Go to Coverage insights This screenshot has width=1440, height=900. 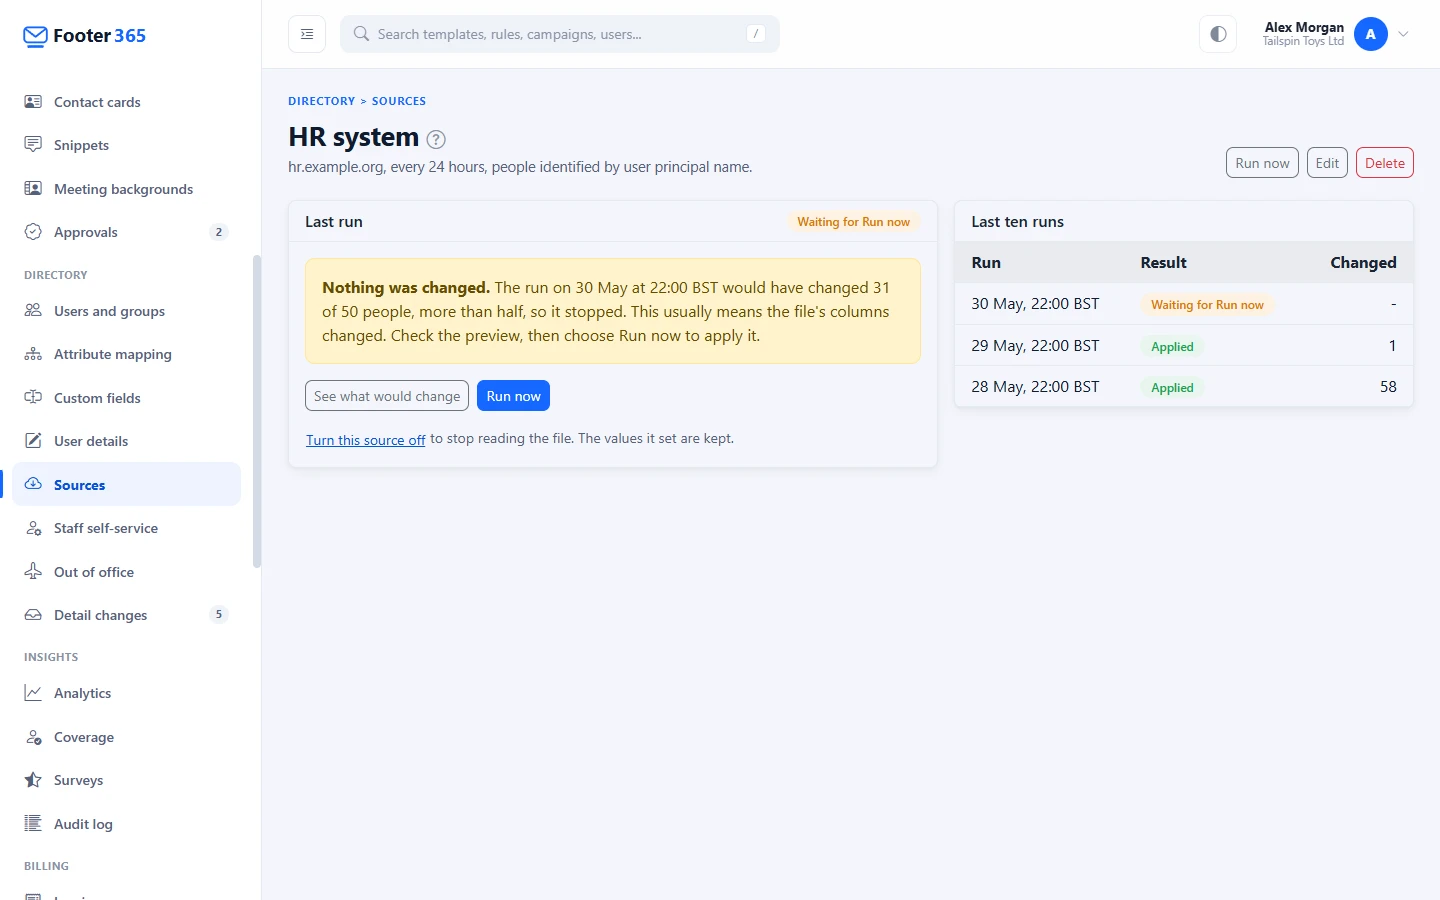coord(126,737)
